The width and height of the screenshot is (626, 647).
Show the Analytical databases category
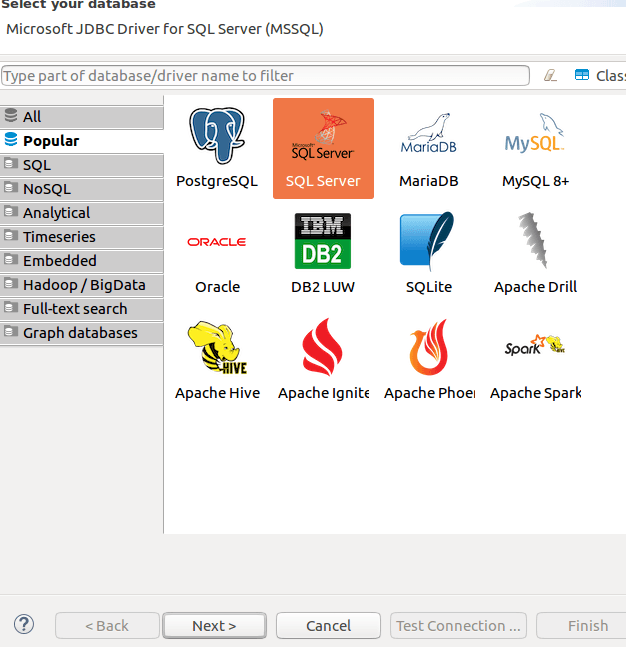coord(82,213)
